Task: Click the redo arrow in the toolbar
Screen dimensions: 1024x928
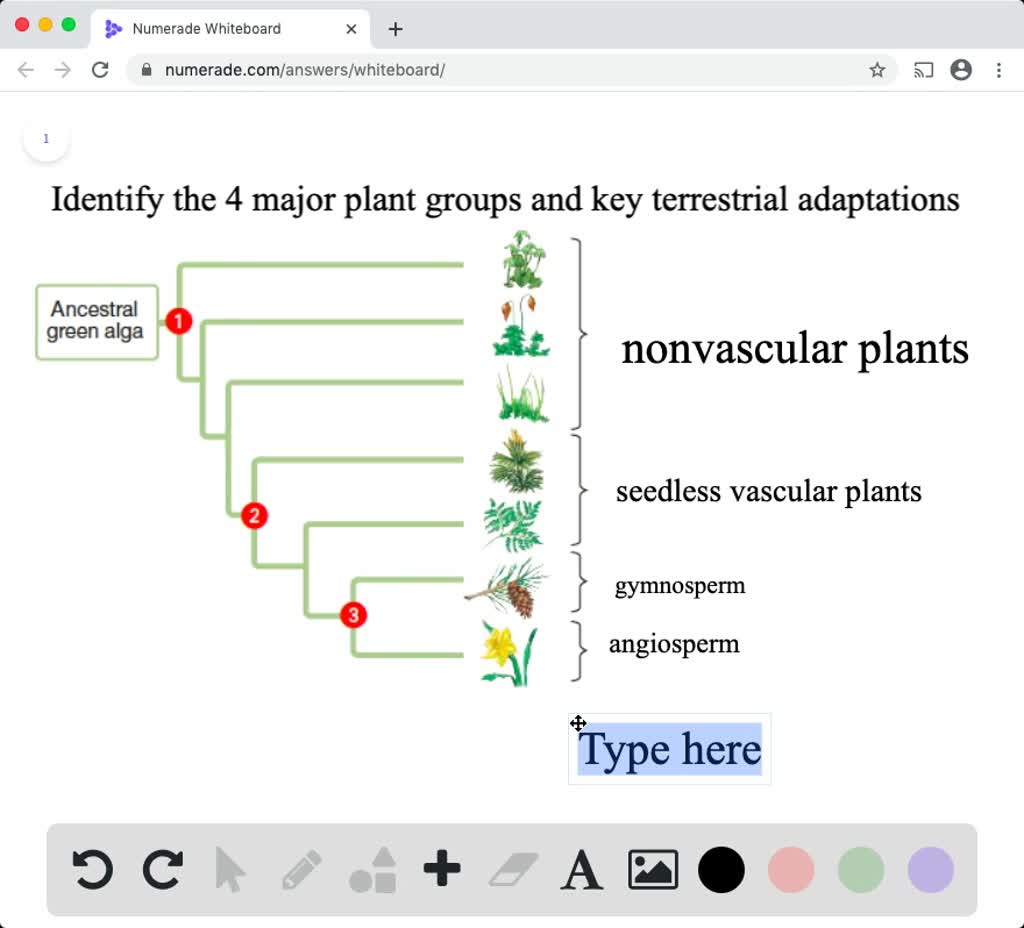Action: (x=163, y=869)
